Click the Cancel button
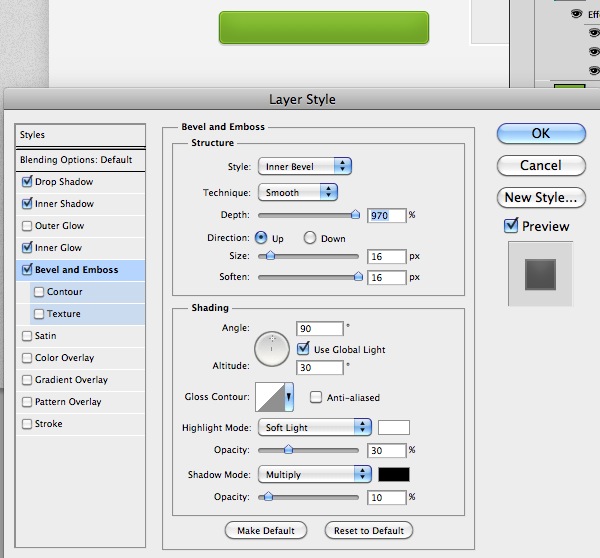This screenshot has height=558, width=600. coord(541,165)
